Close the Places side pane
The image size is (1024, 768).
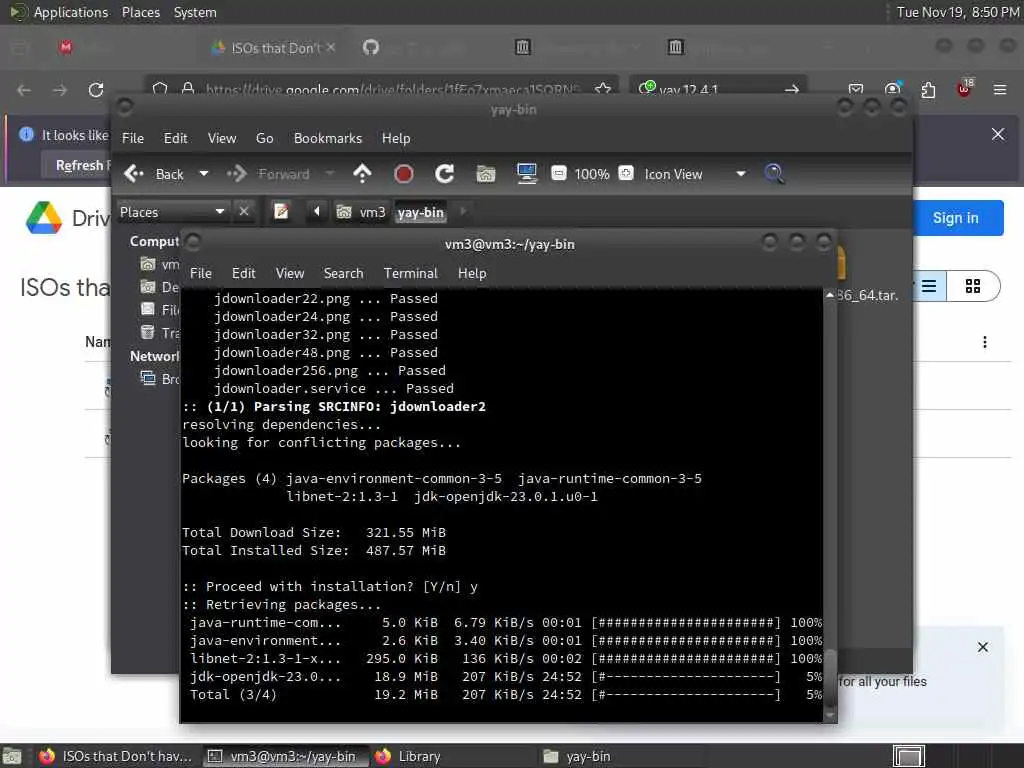(244, 211)
